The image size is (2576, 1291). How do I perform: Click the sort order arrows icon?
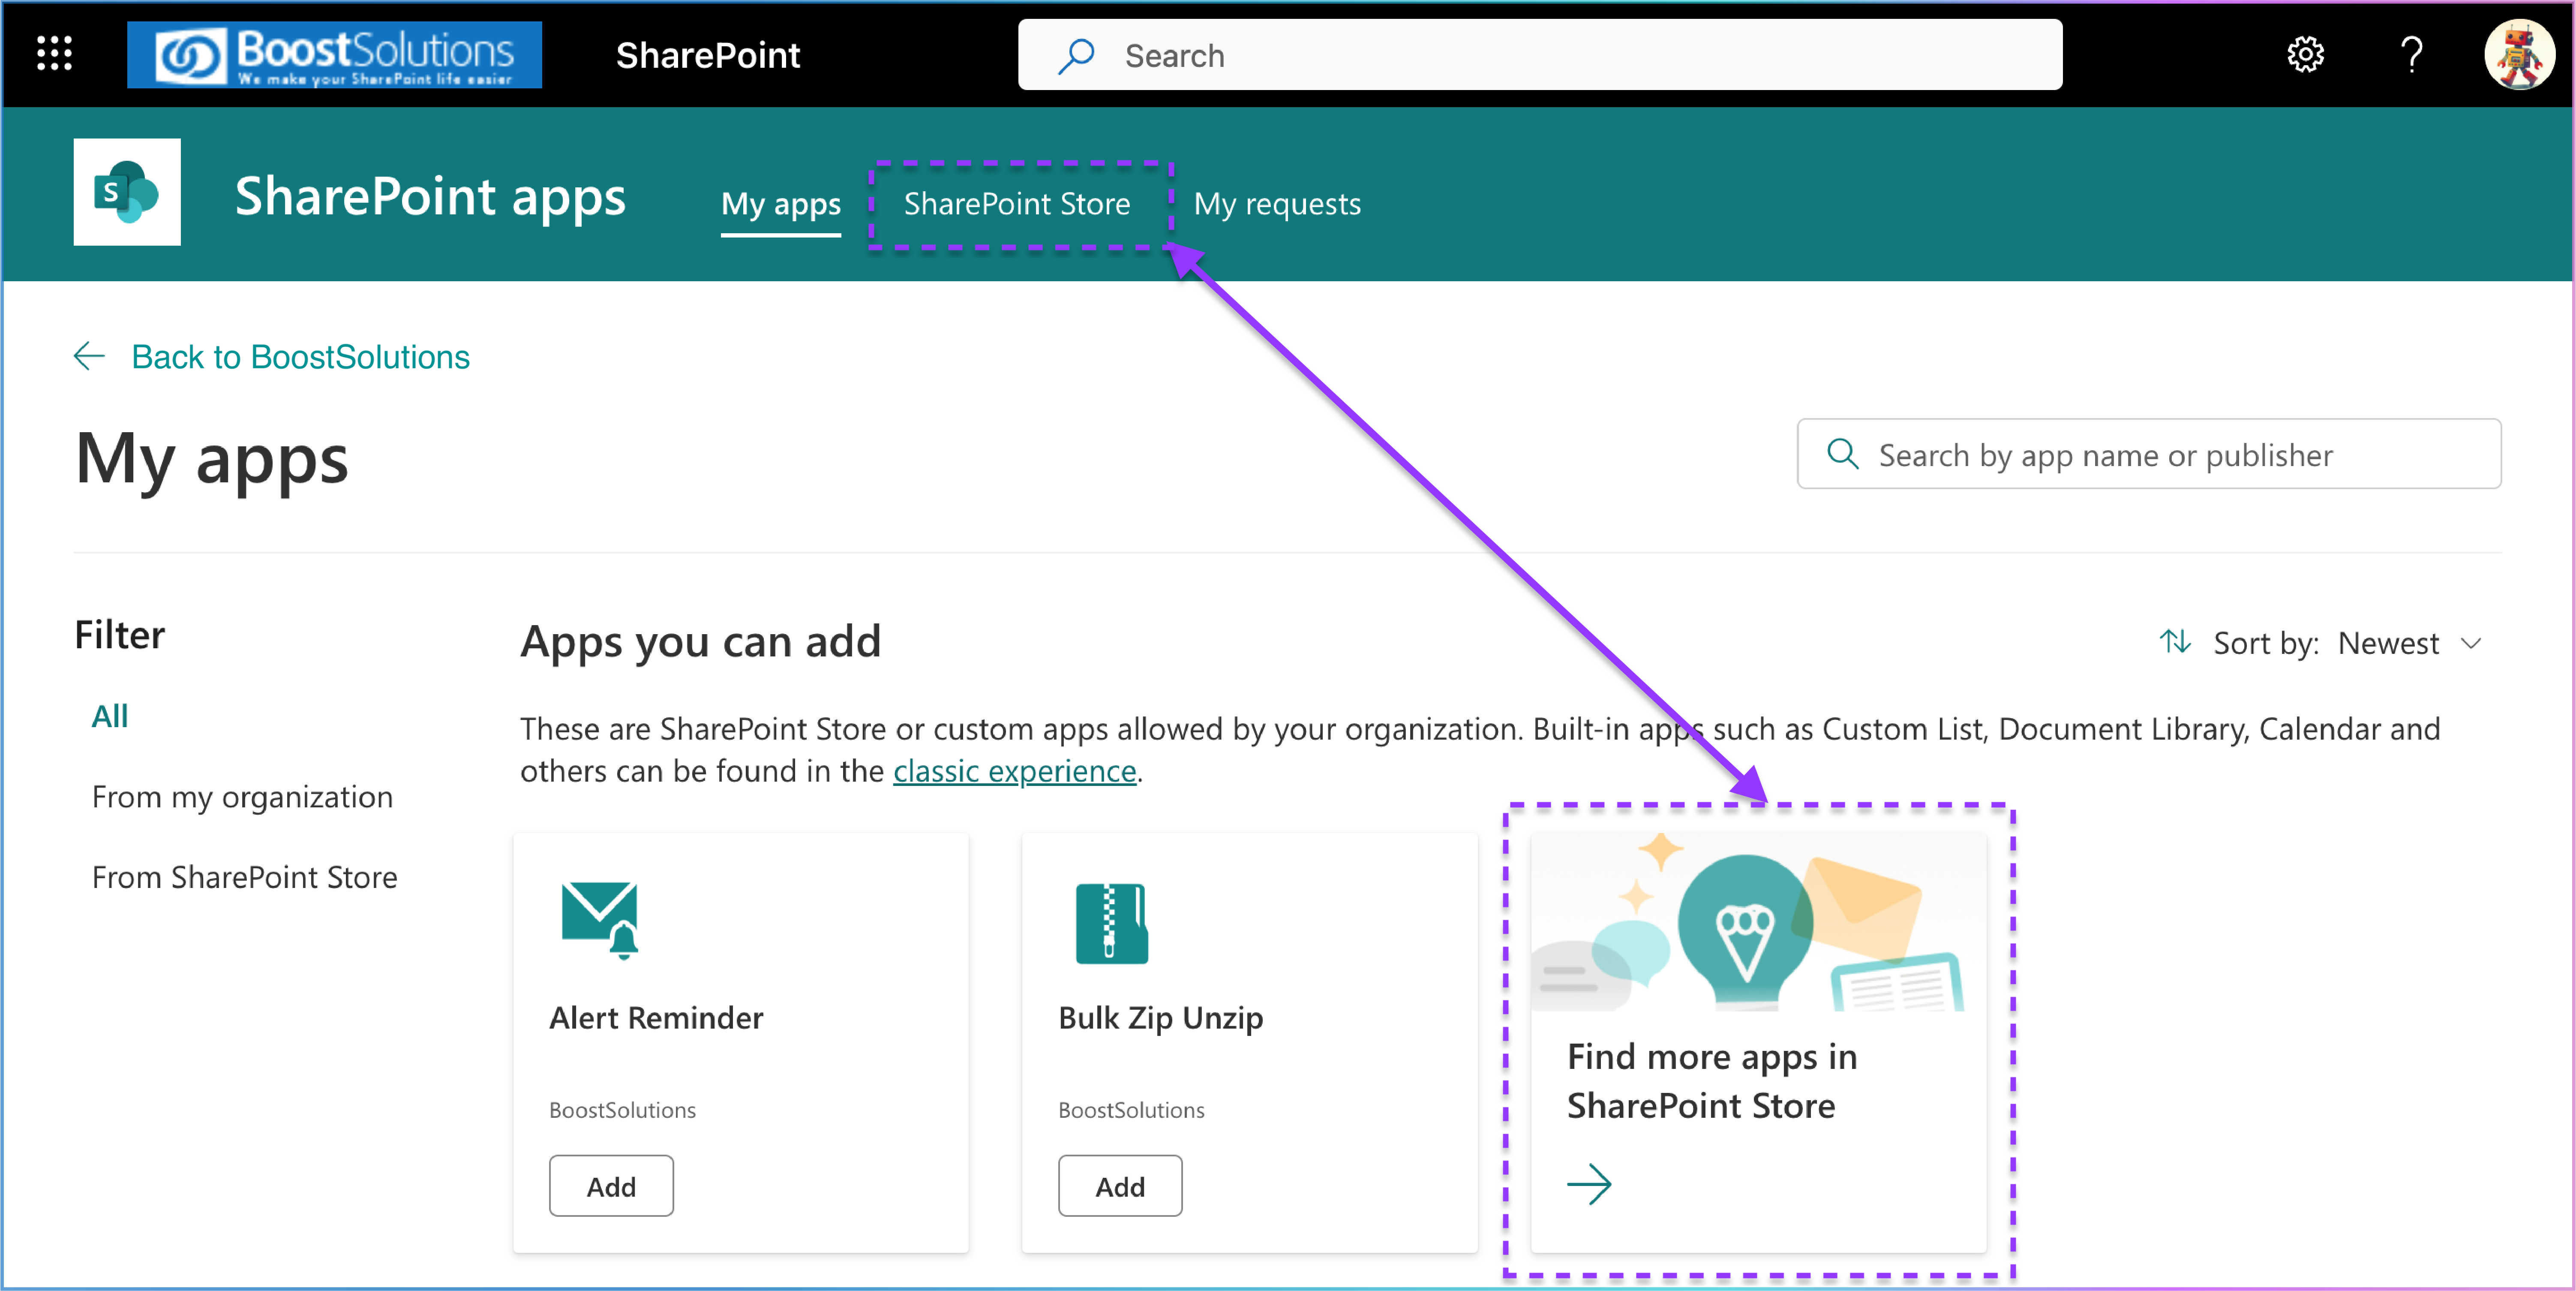(x=2175, y=642)
